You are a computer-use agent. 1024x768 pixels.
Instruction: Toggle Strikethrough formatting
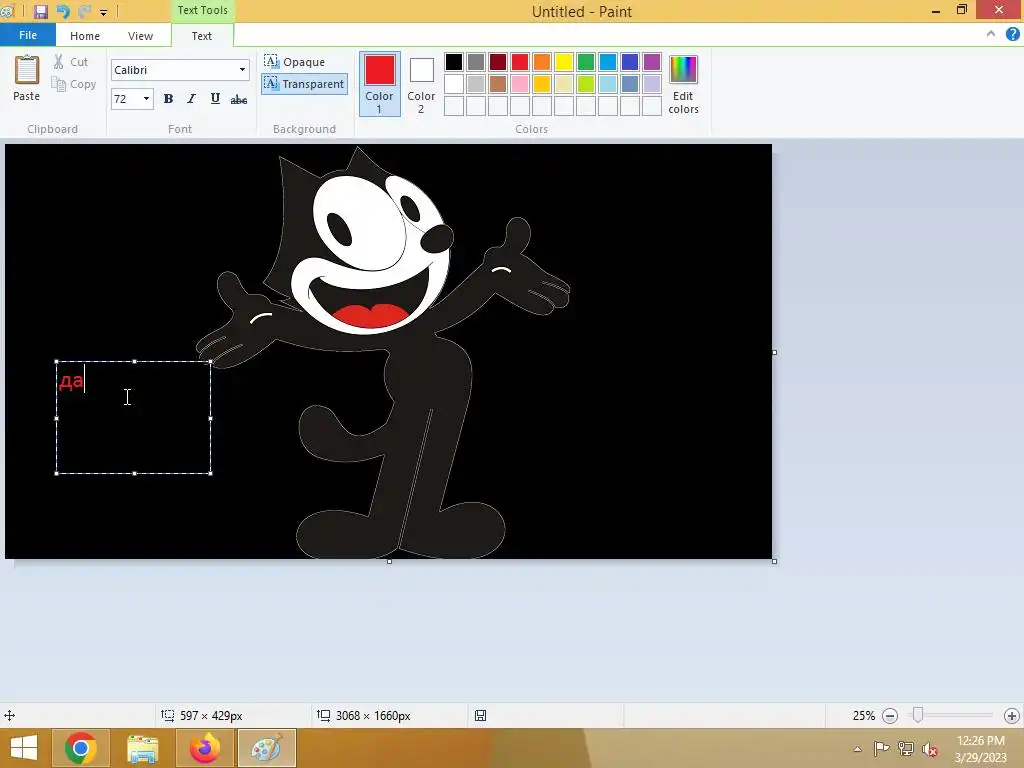pyautogui.click(x=239, y=99)
